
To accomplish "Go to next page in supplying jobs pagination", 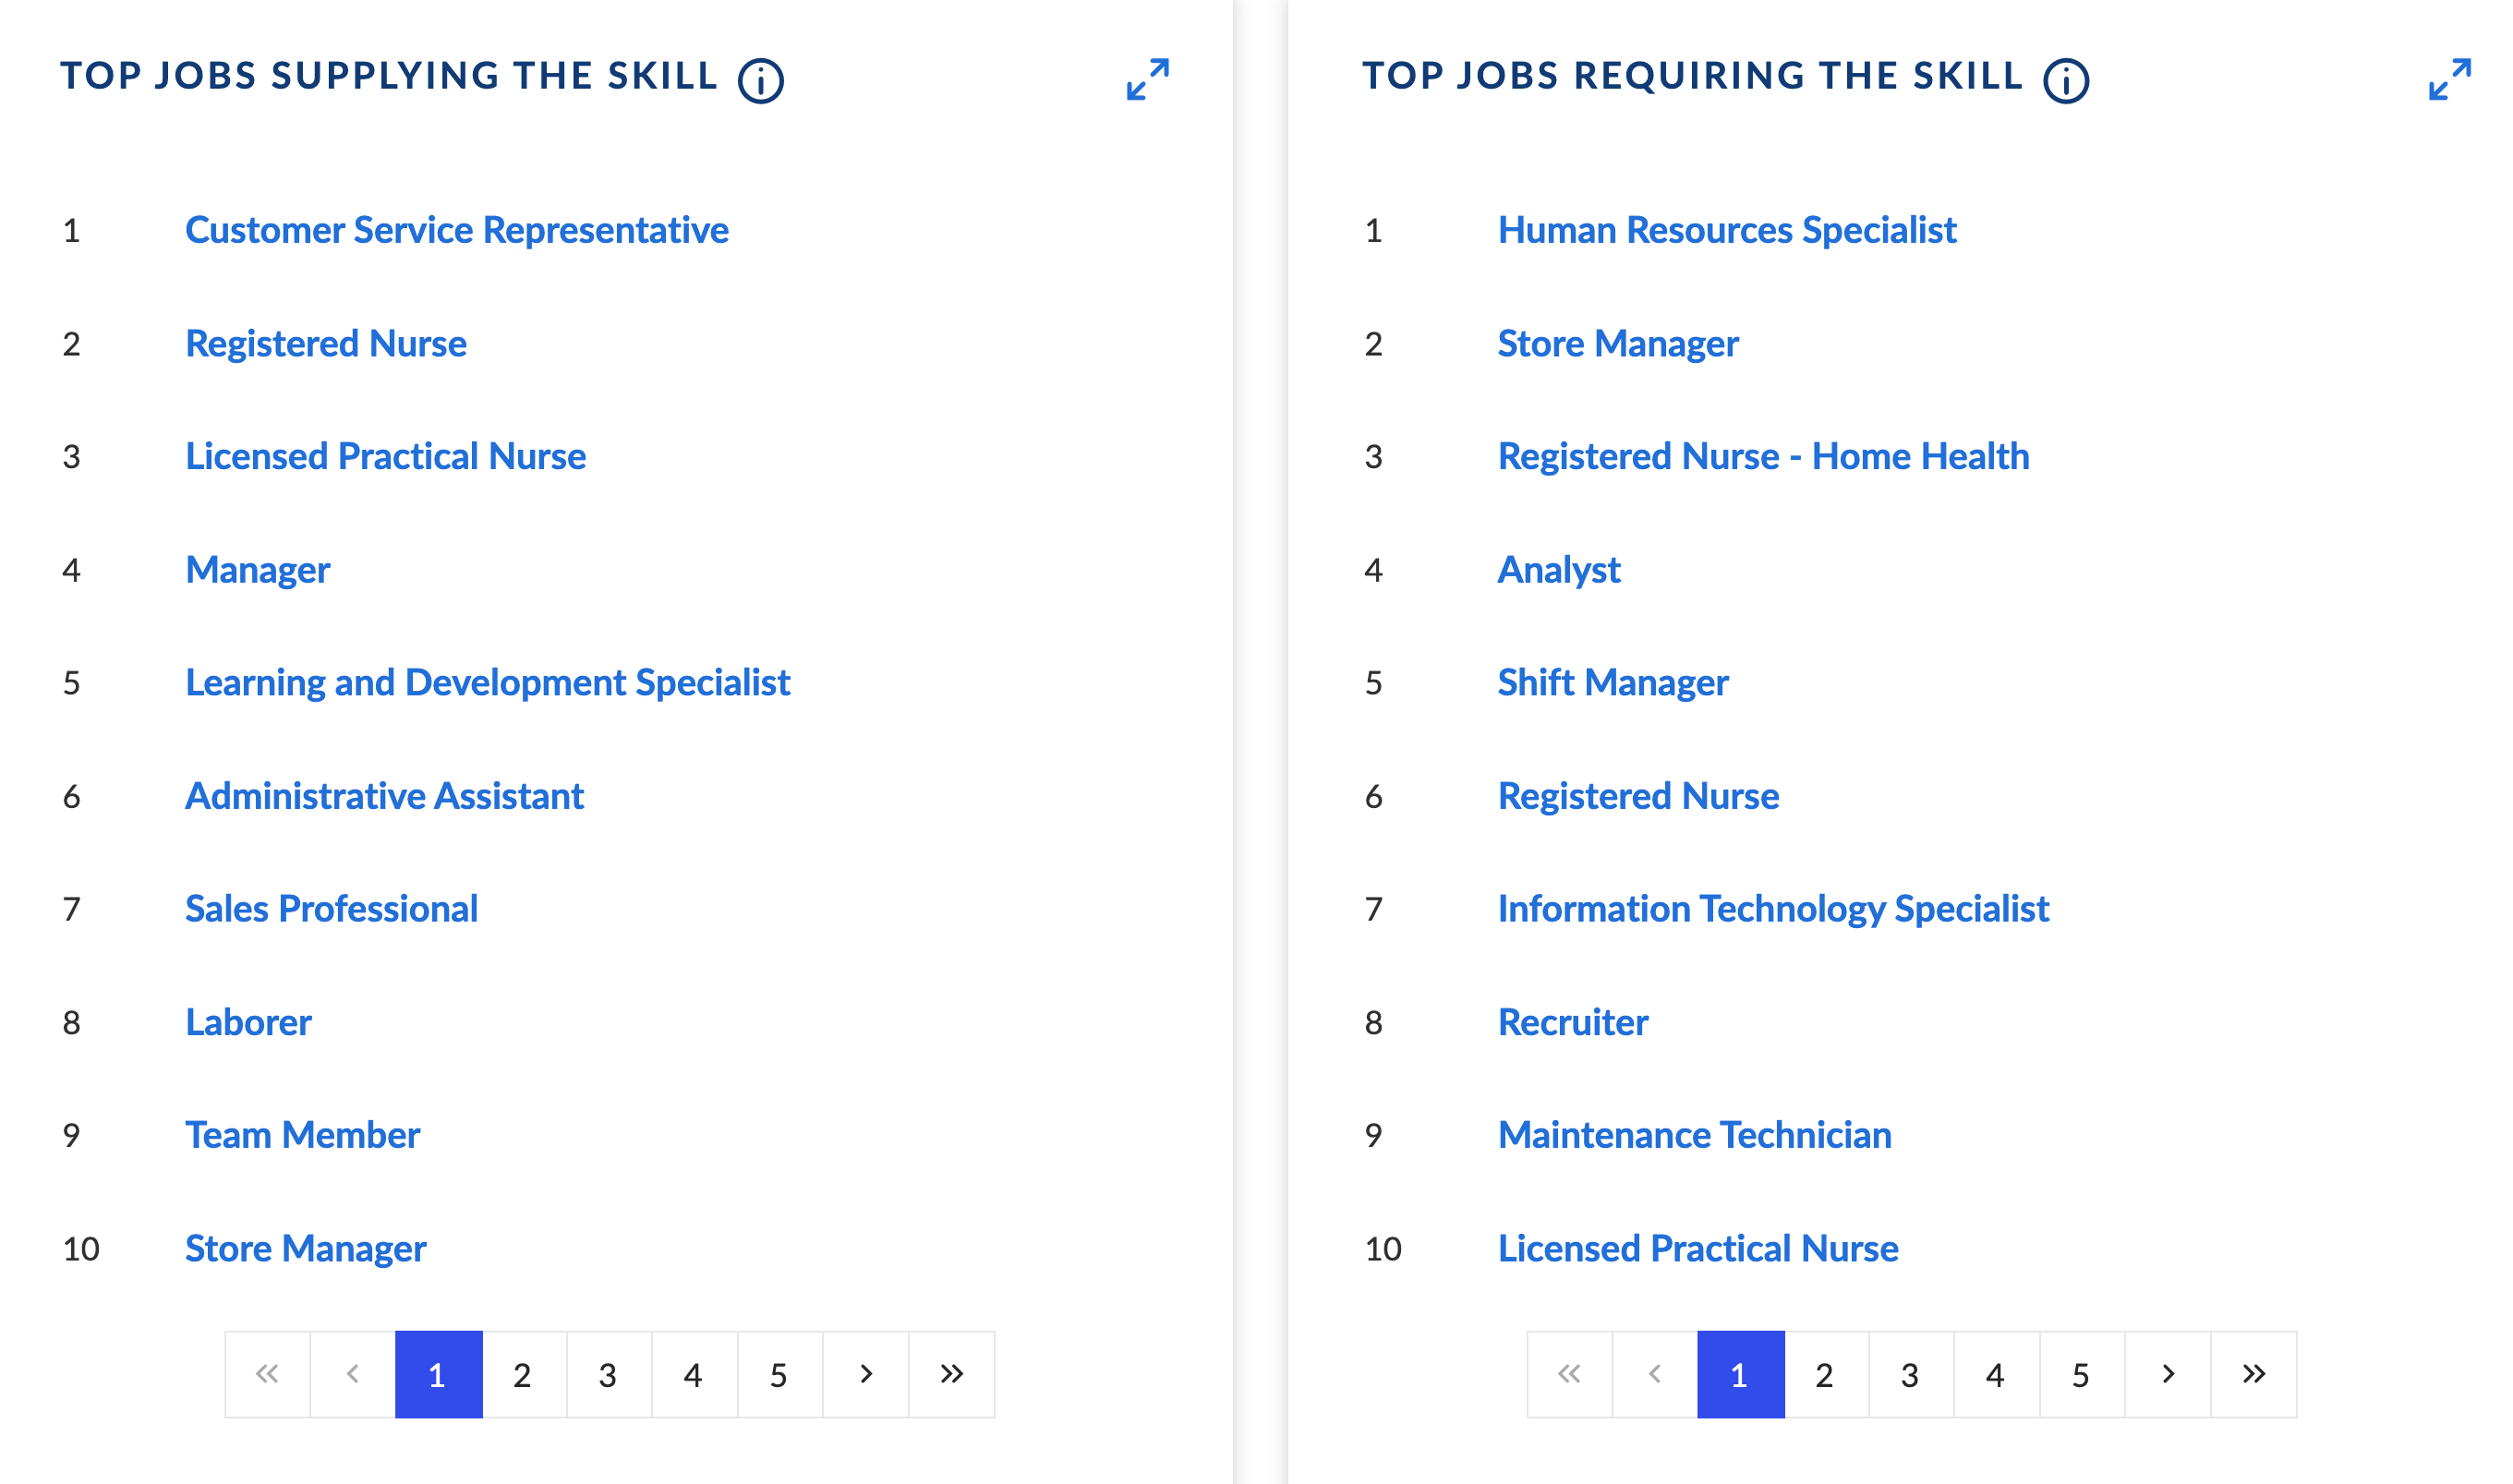I will pyautogui.click(x=866, y=1374).
